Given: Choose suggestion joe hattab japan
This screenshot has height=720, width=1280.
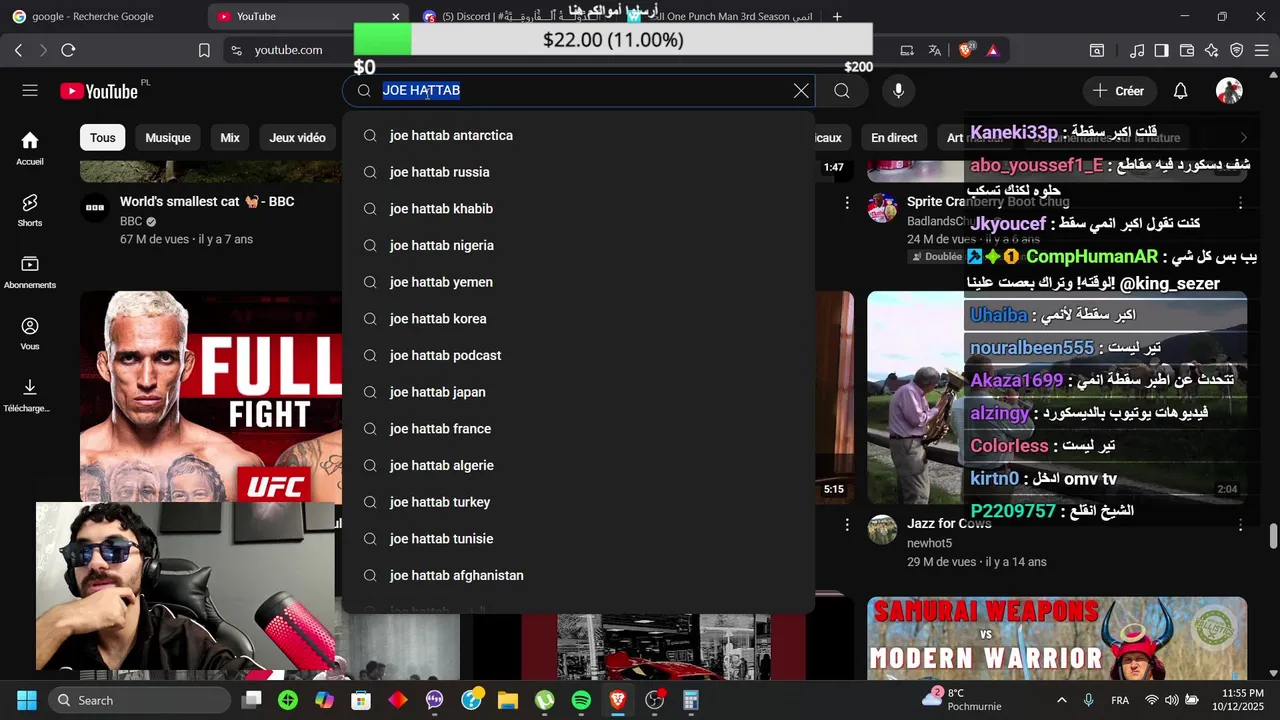Looking at the screenshot, I should point(578,392).
